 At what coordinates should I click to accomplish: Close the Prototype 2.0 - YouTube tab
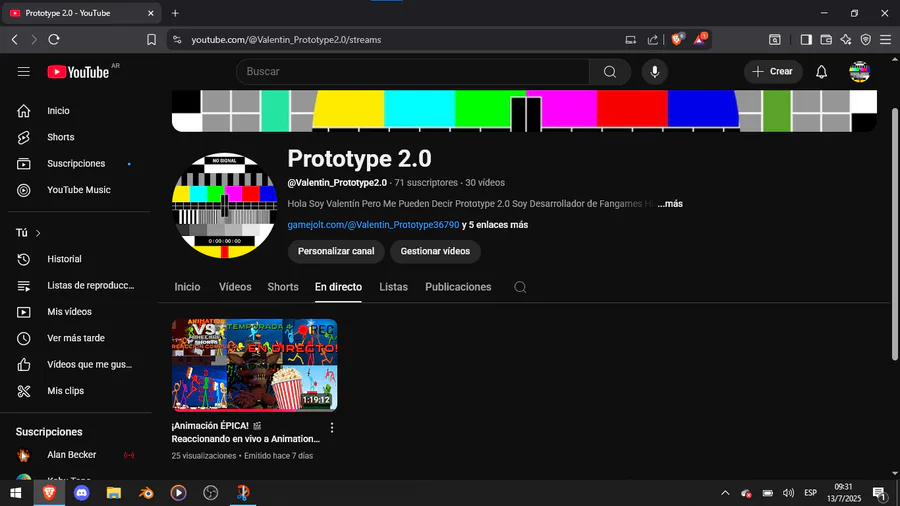coord(151,13)
